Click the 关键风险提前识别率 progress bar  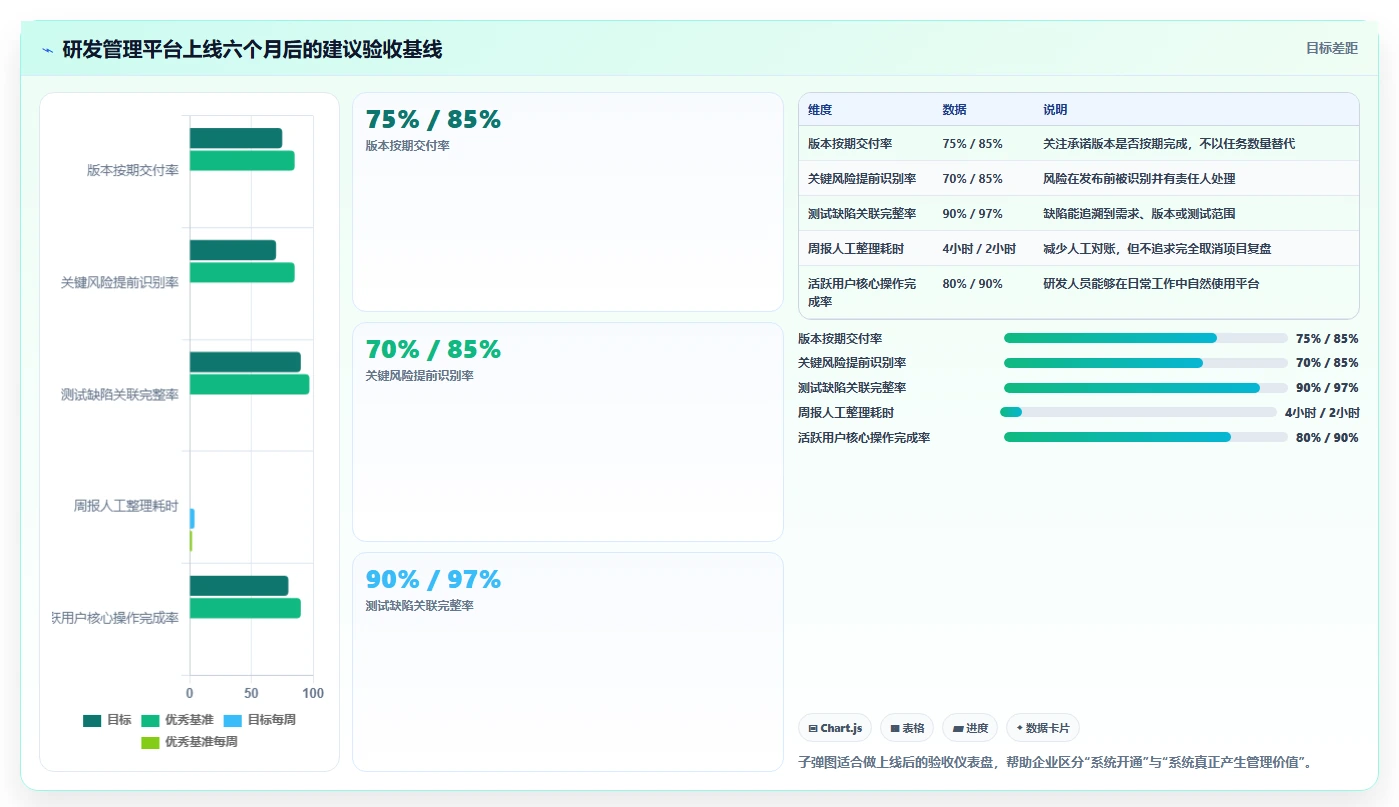pos(1146,363)
